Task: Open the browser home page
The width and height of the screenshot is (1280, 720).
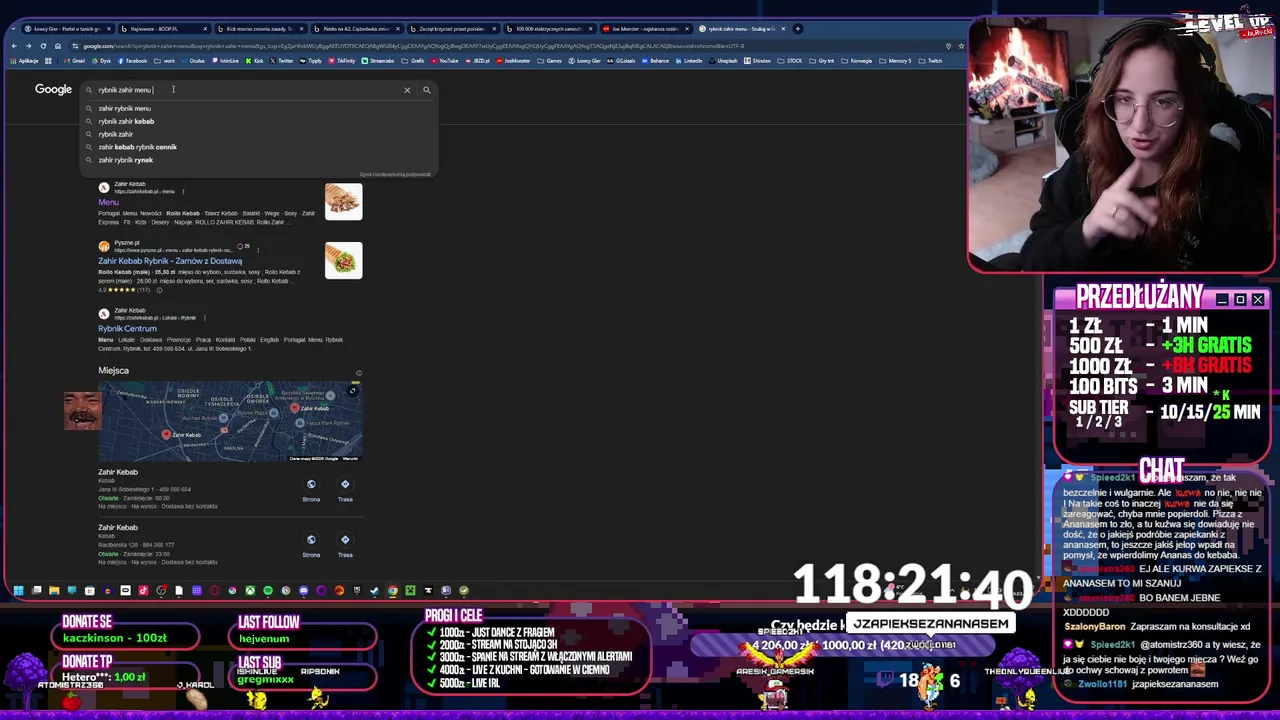Action: 58,46
